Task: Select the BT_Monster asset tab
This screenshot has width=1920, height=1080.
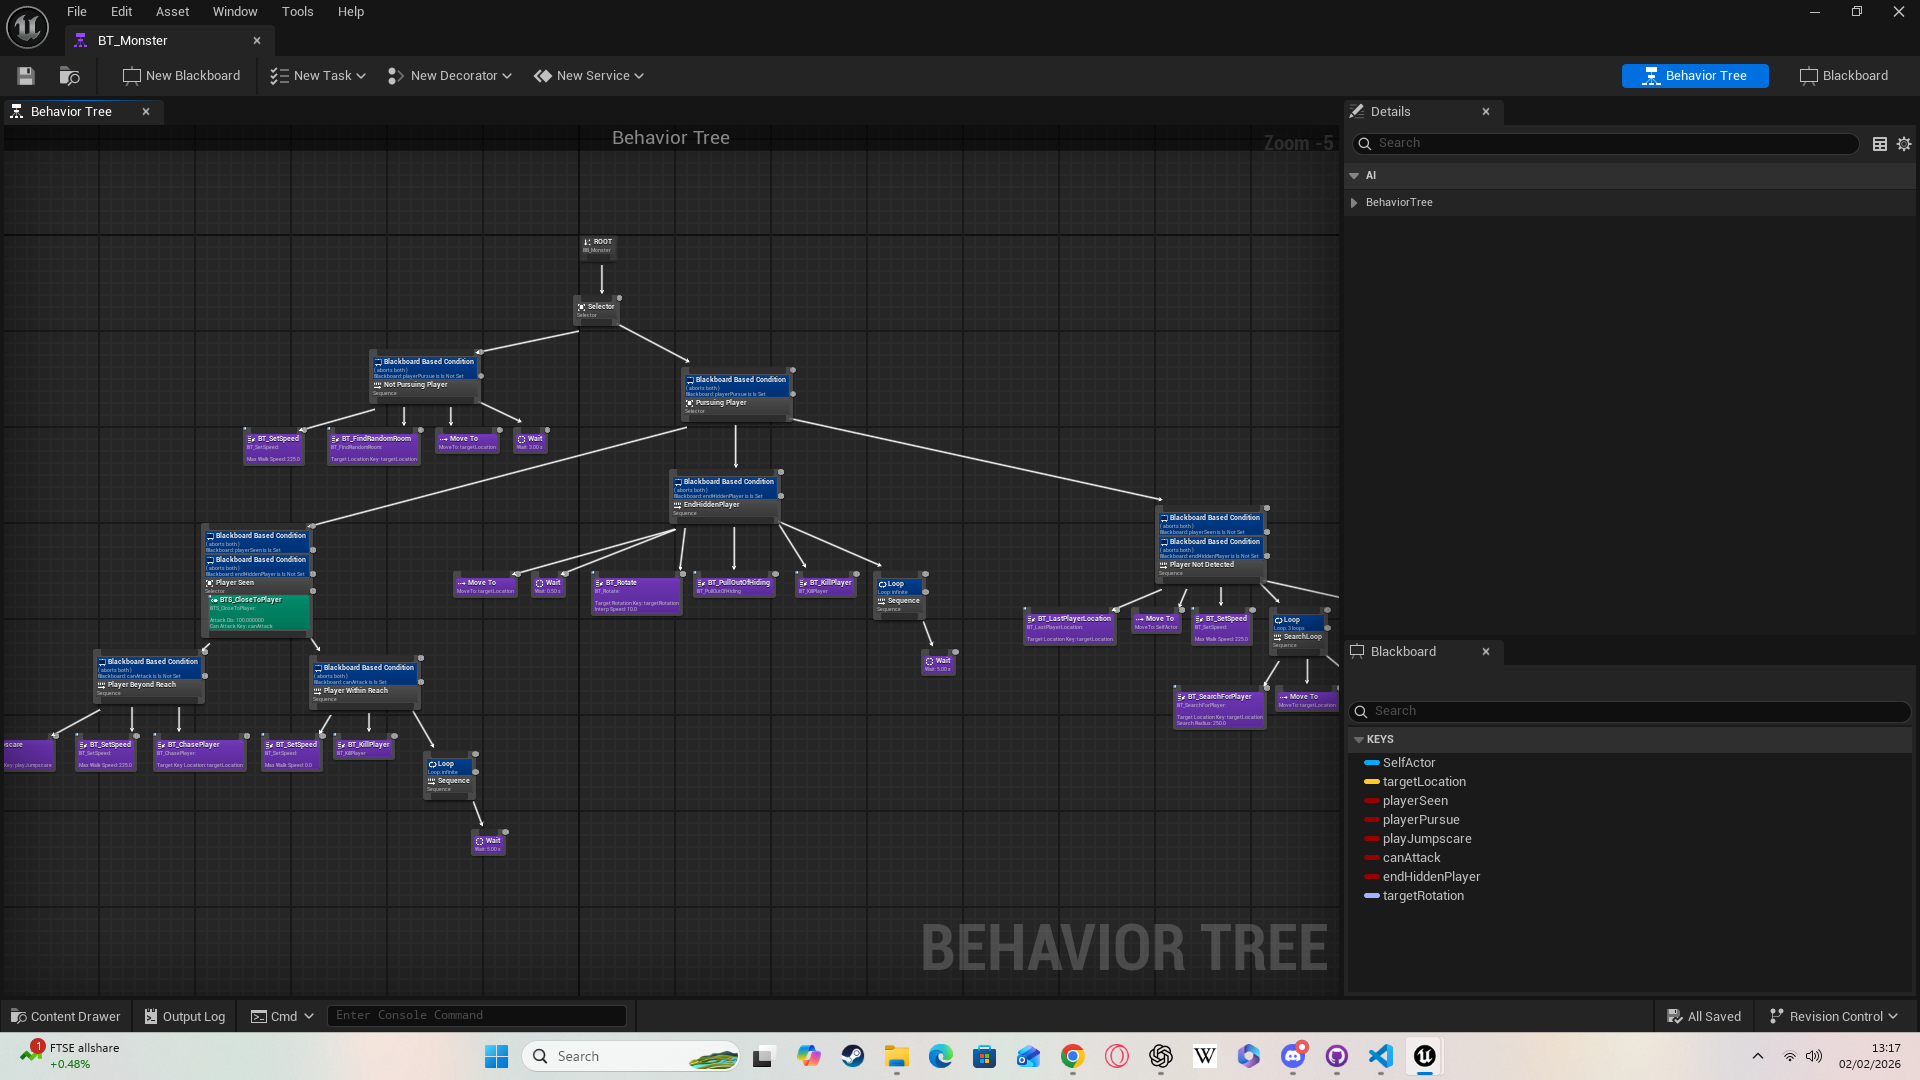Action: (135, 40)
